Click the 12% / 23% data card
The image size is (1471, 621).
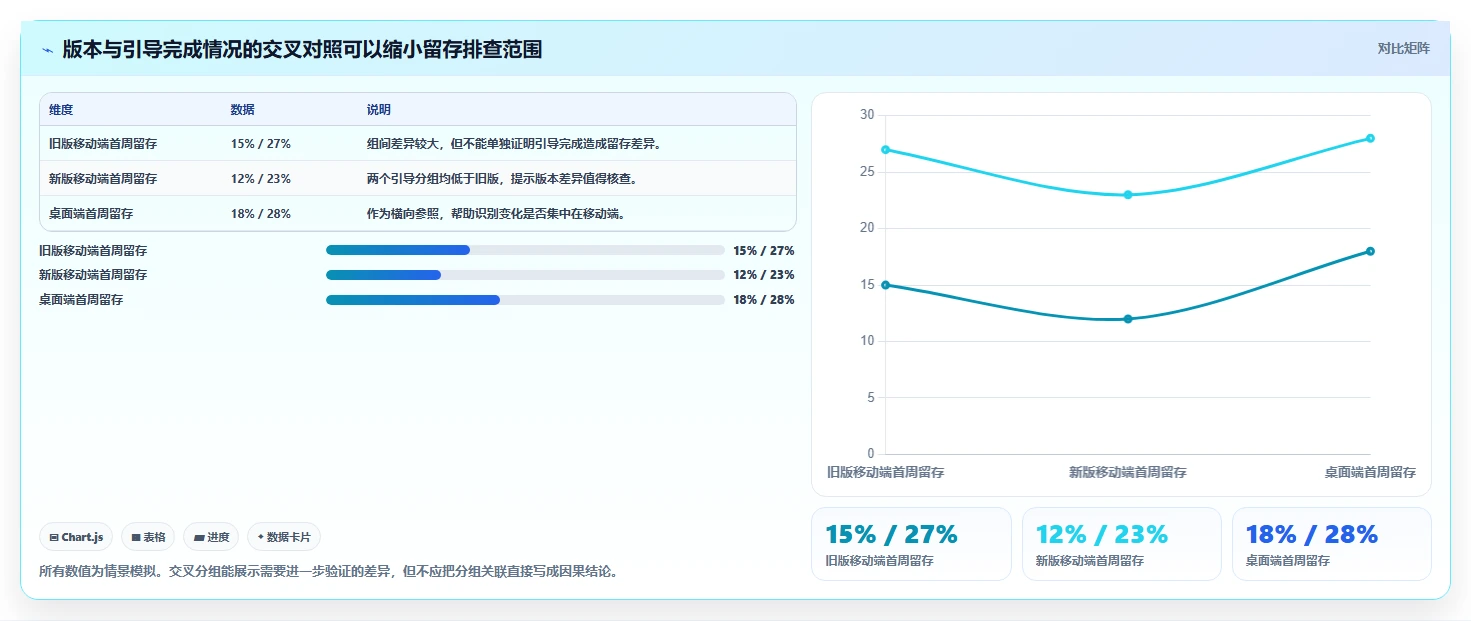coord(1121,544)
